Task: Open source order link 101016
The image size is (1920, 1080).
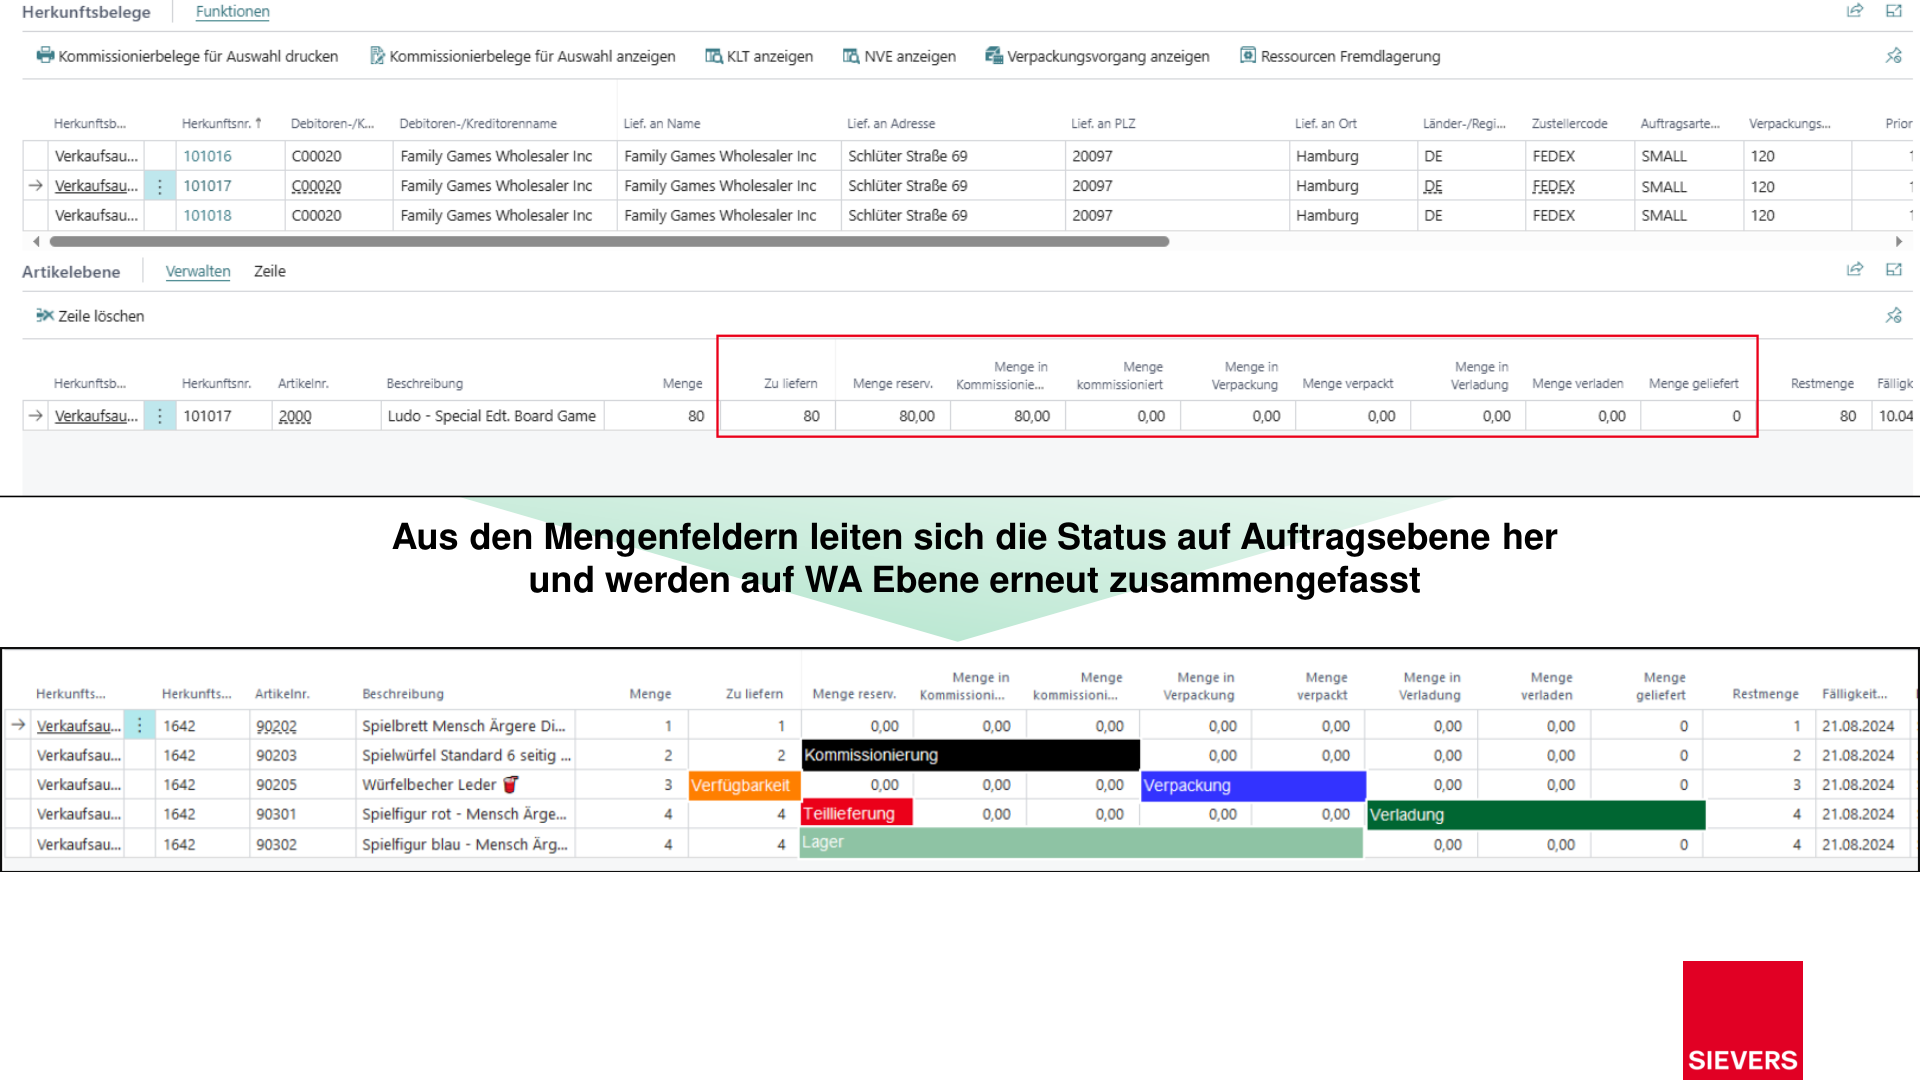Action: [207, 156]
